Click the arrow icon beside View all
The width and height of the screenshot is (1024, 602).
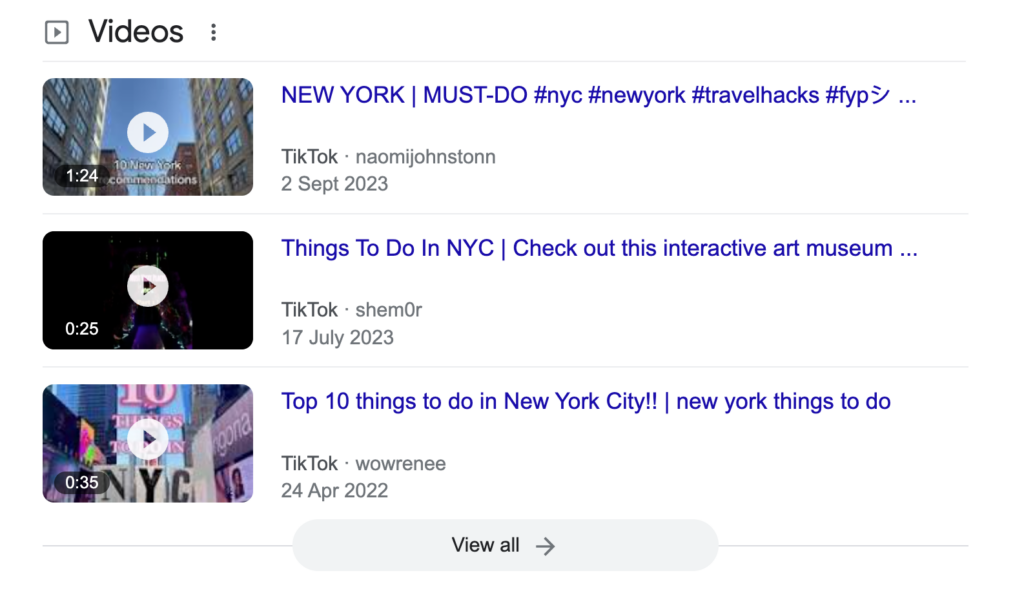(545, 546)
